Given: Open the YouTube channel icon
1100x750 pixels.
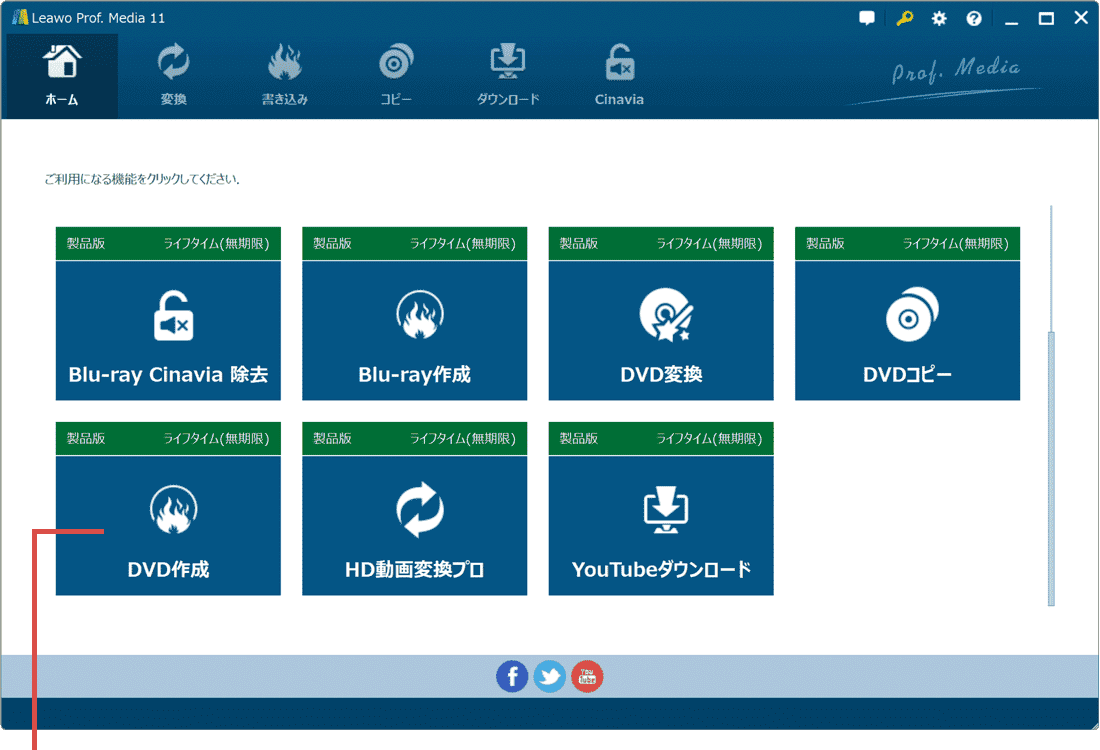Looking at the screenshot, I should pos(587,676).
